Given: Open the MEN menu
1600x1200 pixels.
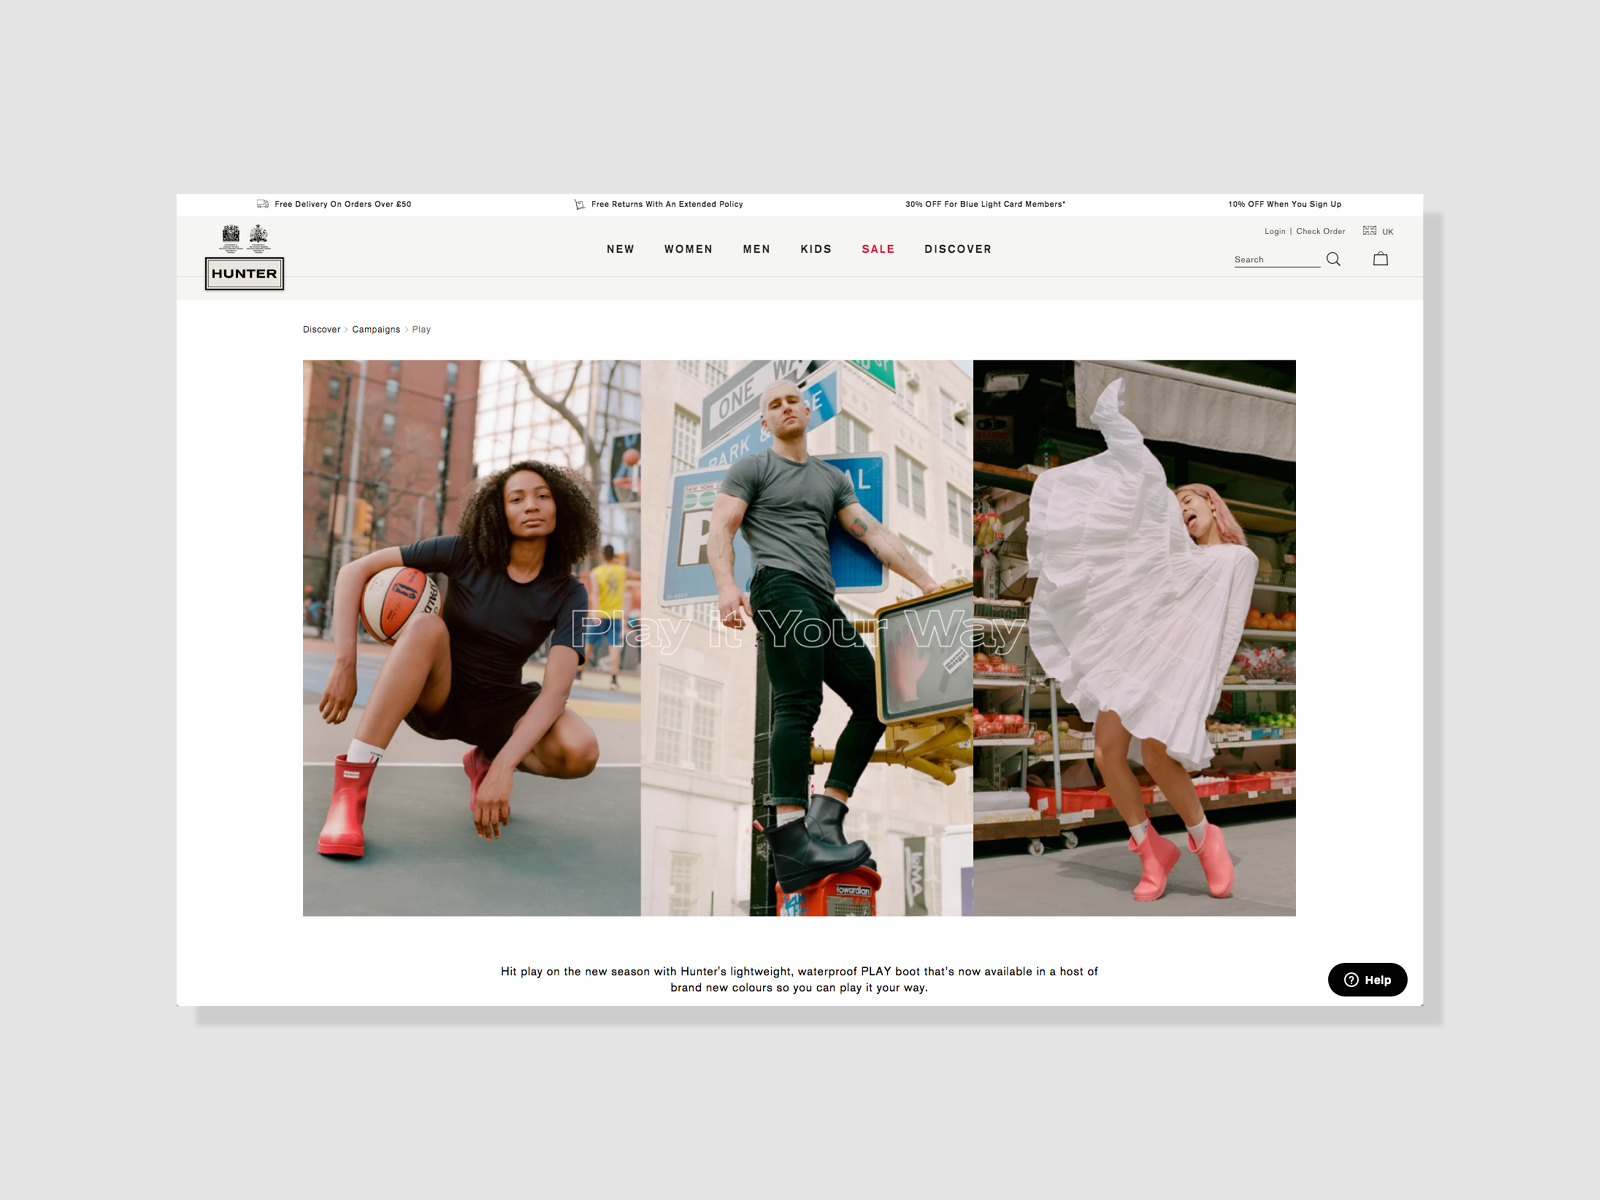Looking at the screenshot, I should click(756, 249).
